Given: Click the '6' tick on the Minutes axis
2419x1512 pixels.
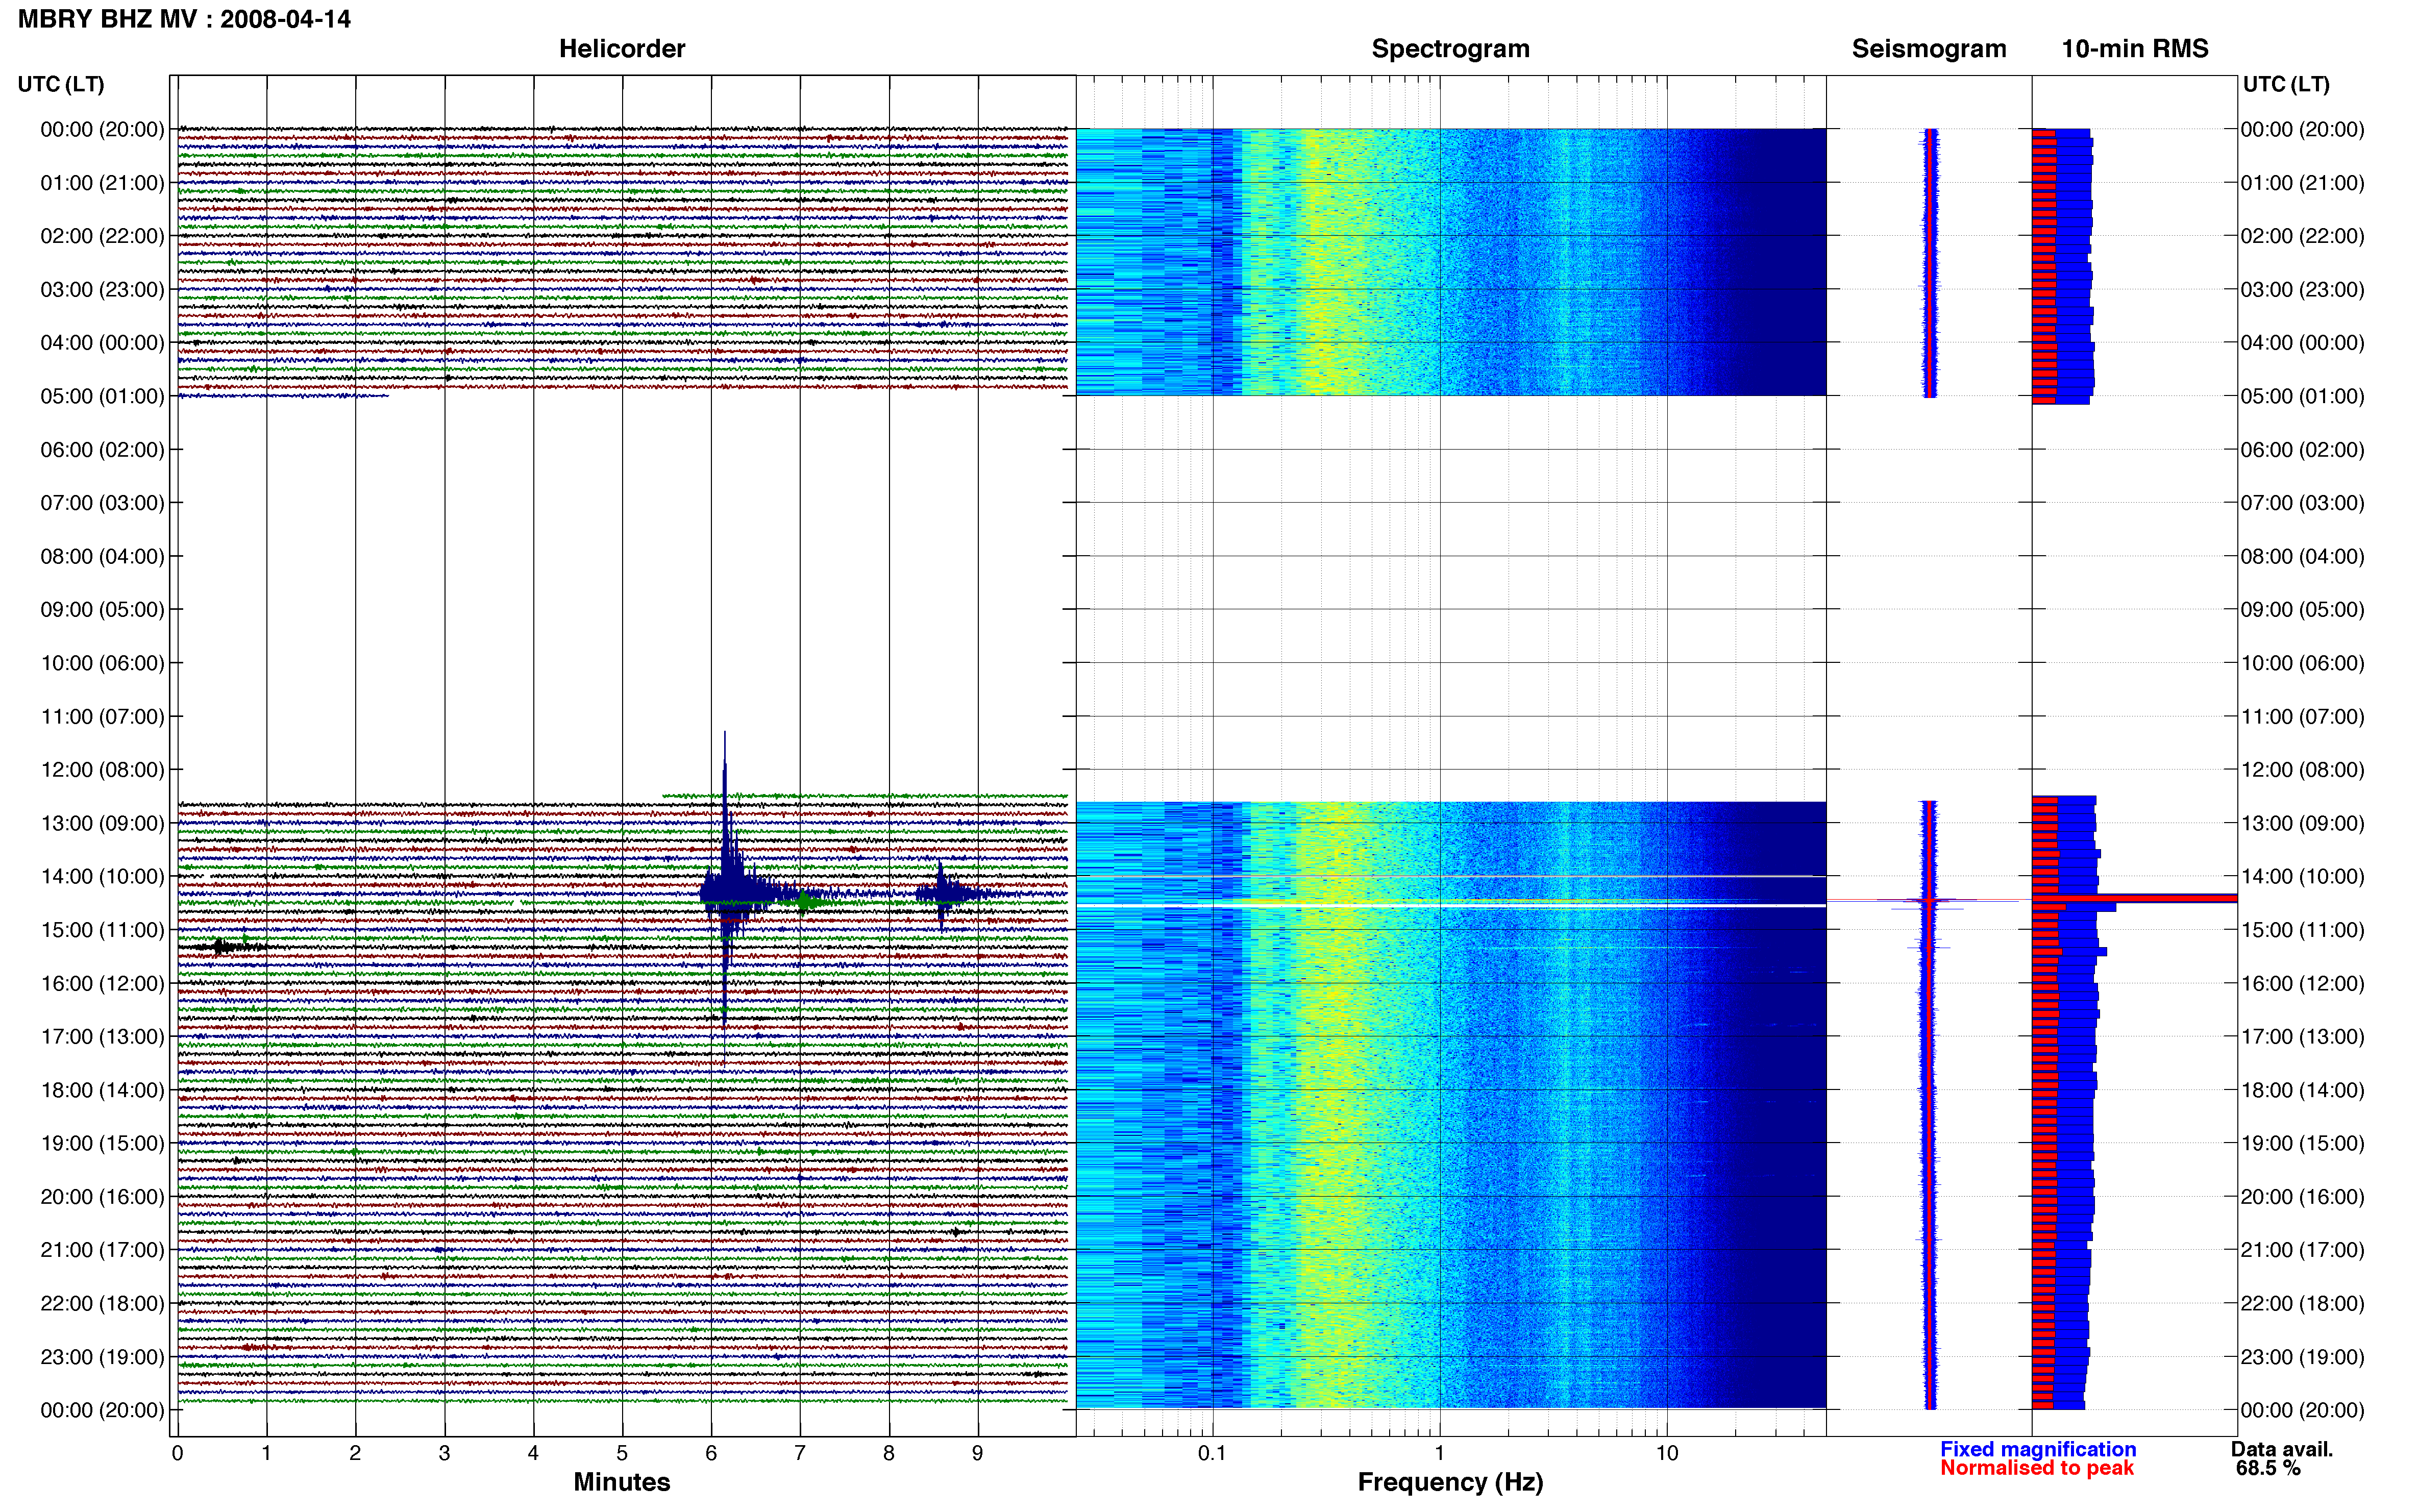Looking at the screenshot, I should [x=711, y=1454].
